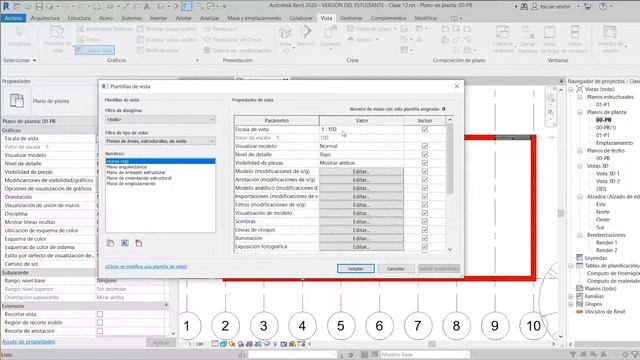Open '¿Cómo se modifica una plantilla de vista?' link
The image size is (640, 360).
pos(146,267)
